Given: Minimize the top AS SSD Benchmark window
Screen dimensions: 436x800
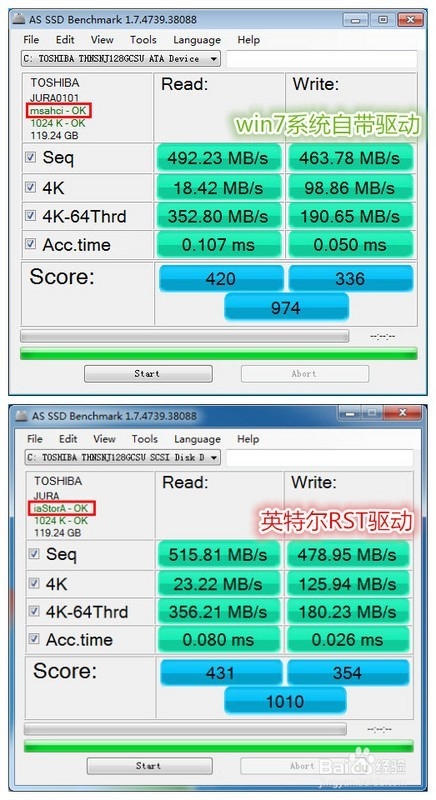Looking at the screenshot, I should point(356,20).
